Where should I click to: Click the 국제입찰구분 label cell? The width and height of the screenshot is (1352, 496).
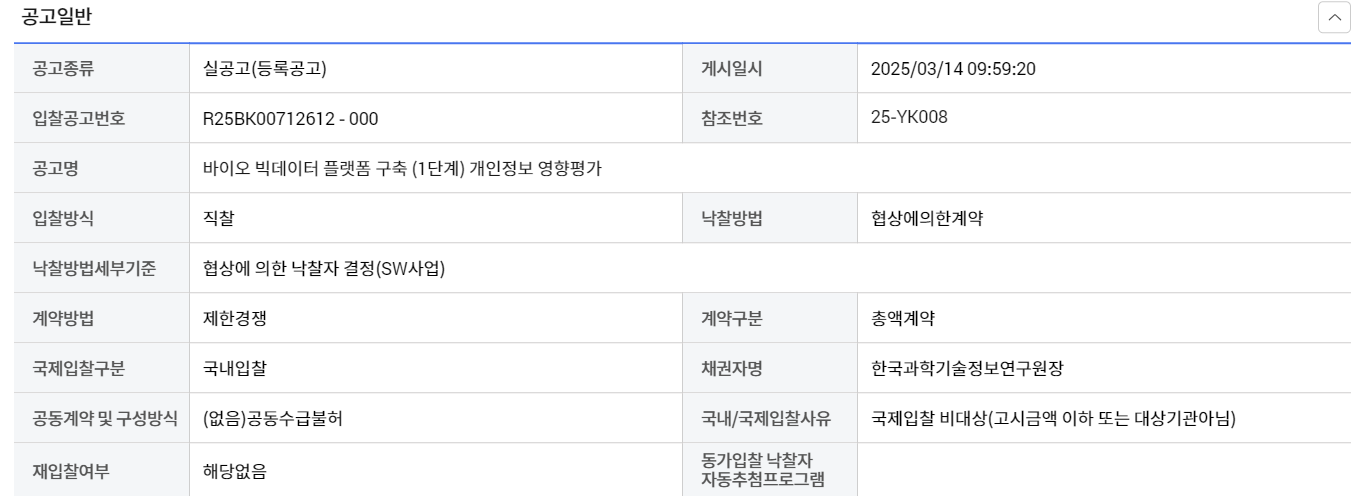coord(102,368)
